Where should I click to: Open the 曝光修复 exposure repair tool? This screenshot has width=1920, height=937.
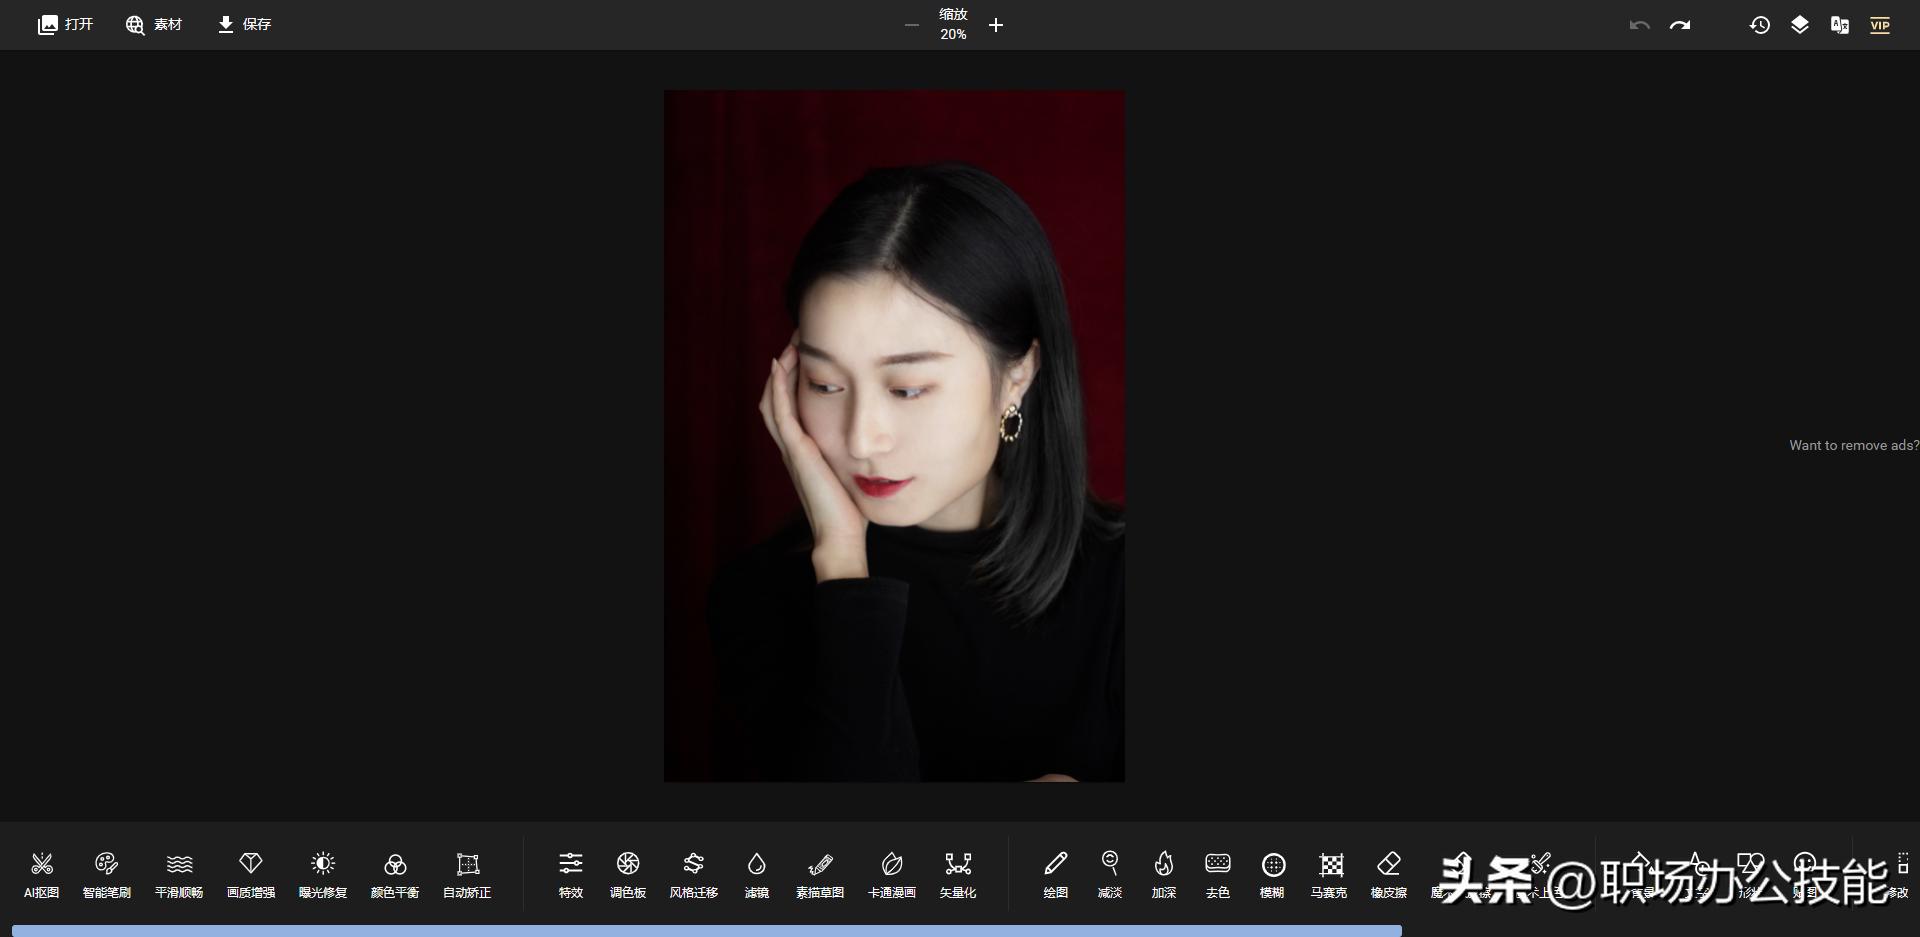coord(323,874)
